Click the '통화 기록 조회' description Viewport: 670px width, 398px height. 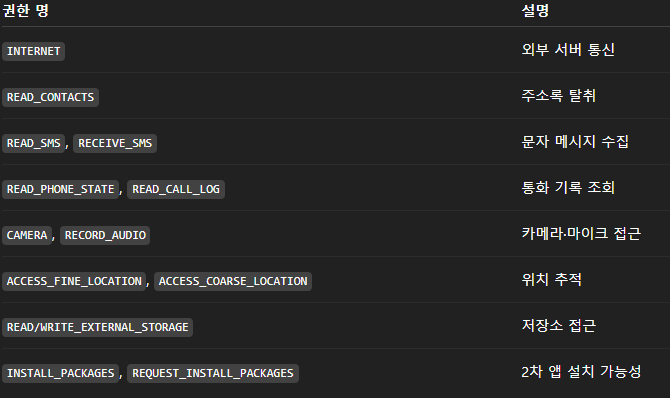pyautogui.click(x=568, y=187)
